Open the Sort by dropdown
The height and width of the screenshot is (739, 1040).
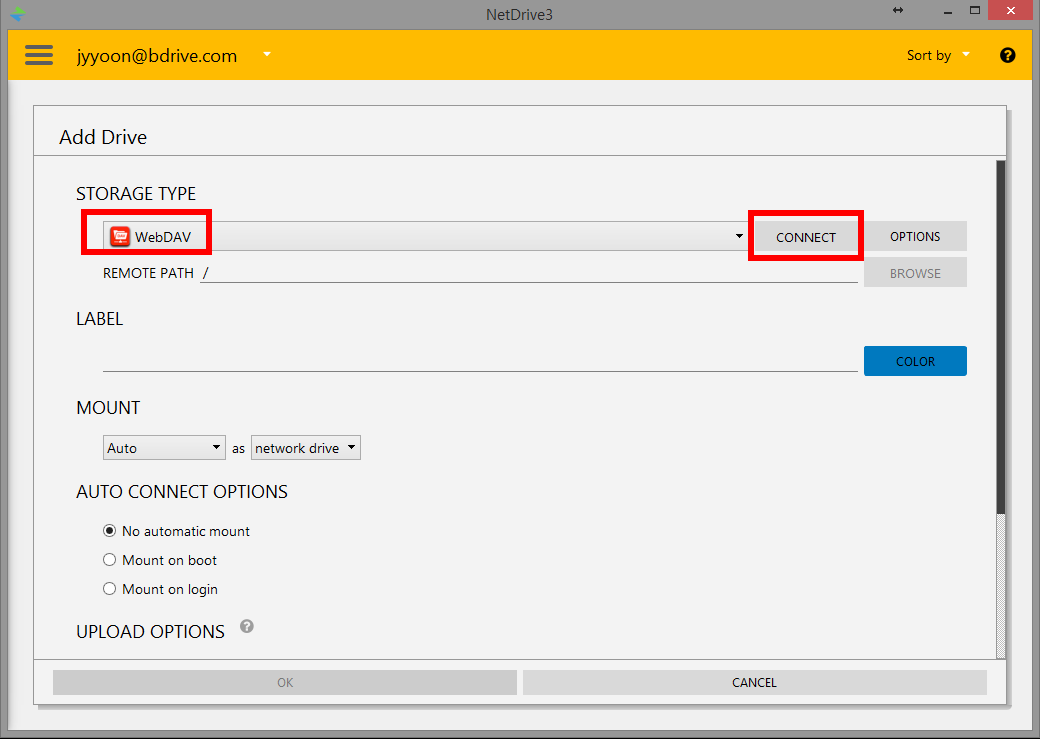(938, 55)
